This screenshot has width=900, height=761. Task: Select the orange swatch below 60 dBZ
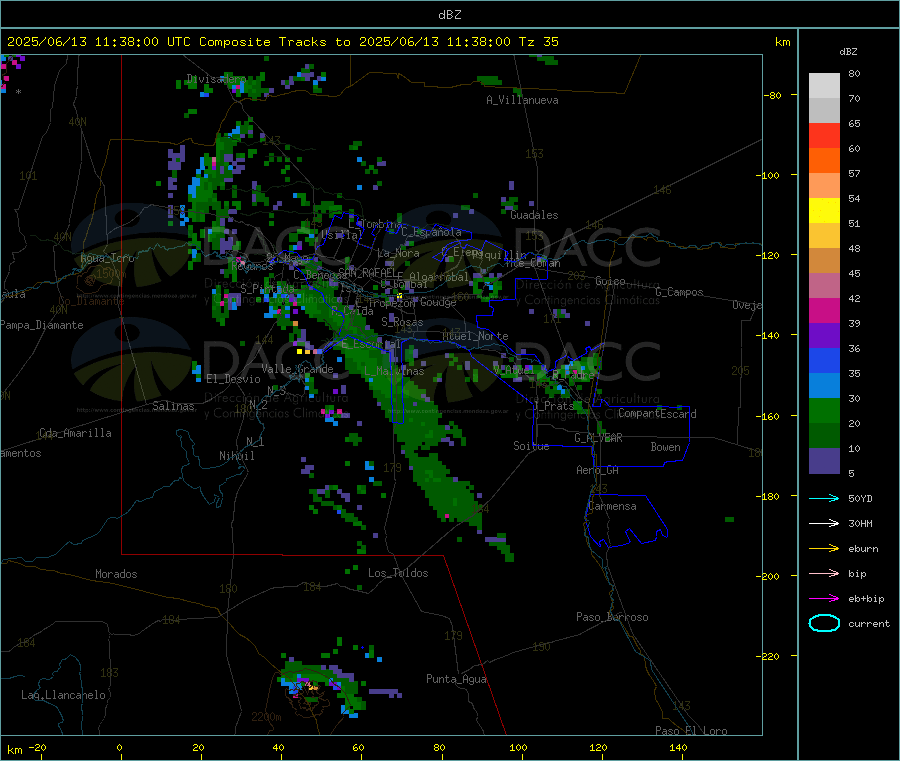[824, 161]
